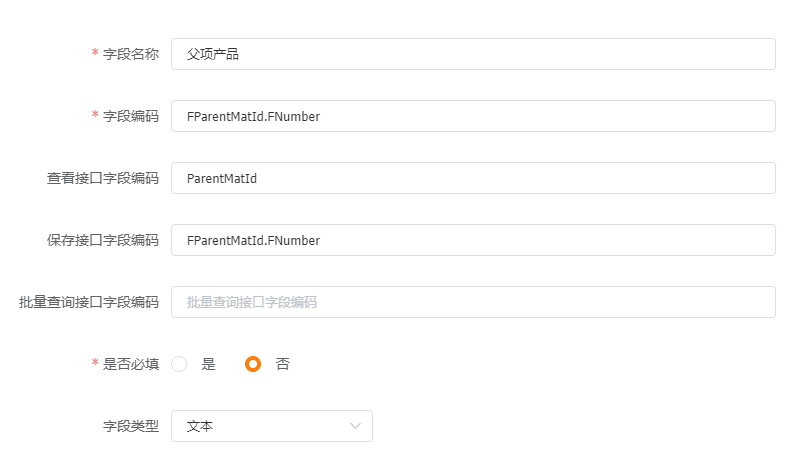Click the 查看接口字段编码 label
Screen dimensions: 786x460
coord(103,178)
